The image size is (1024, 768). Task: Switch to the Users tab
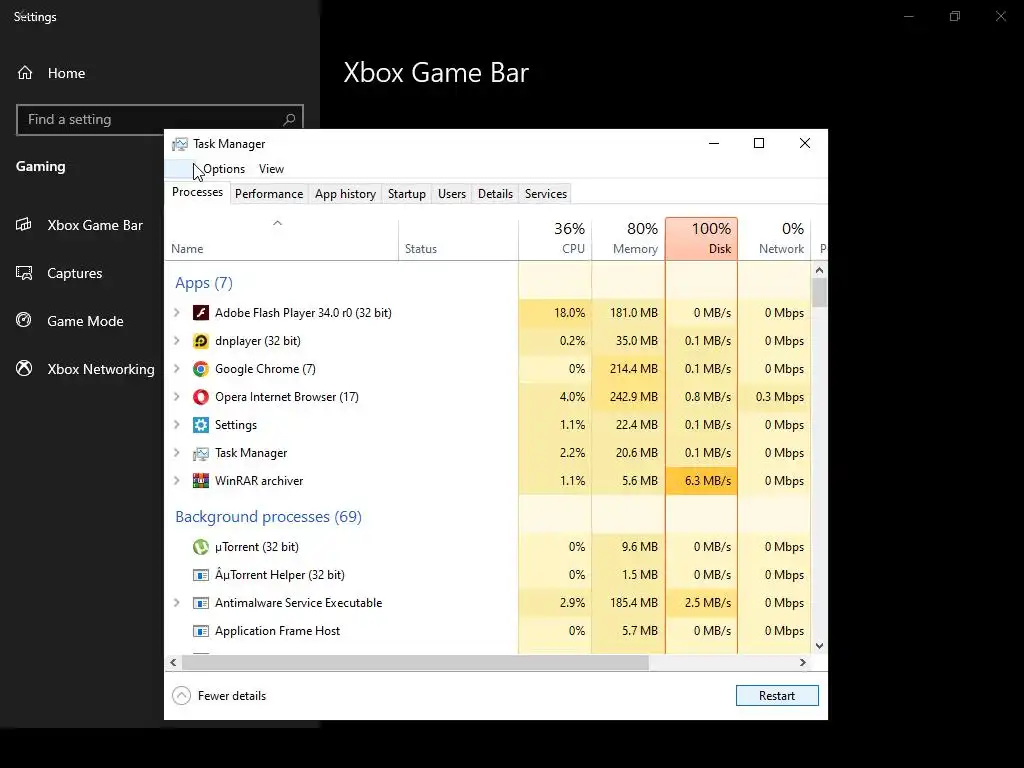pos(452,194)
